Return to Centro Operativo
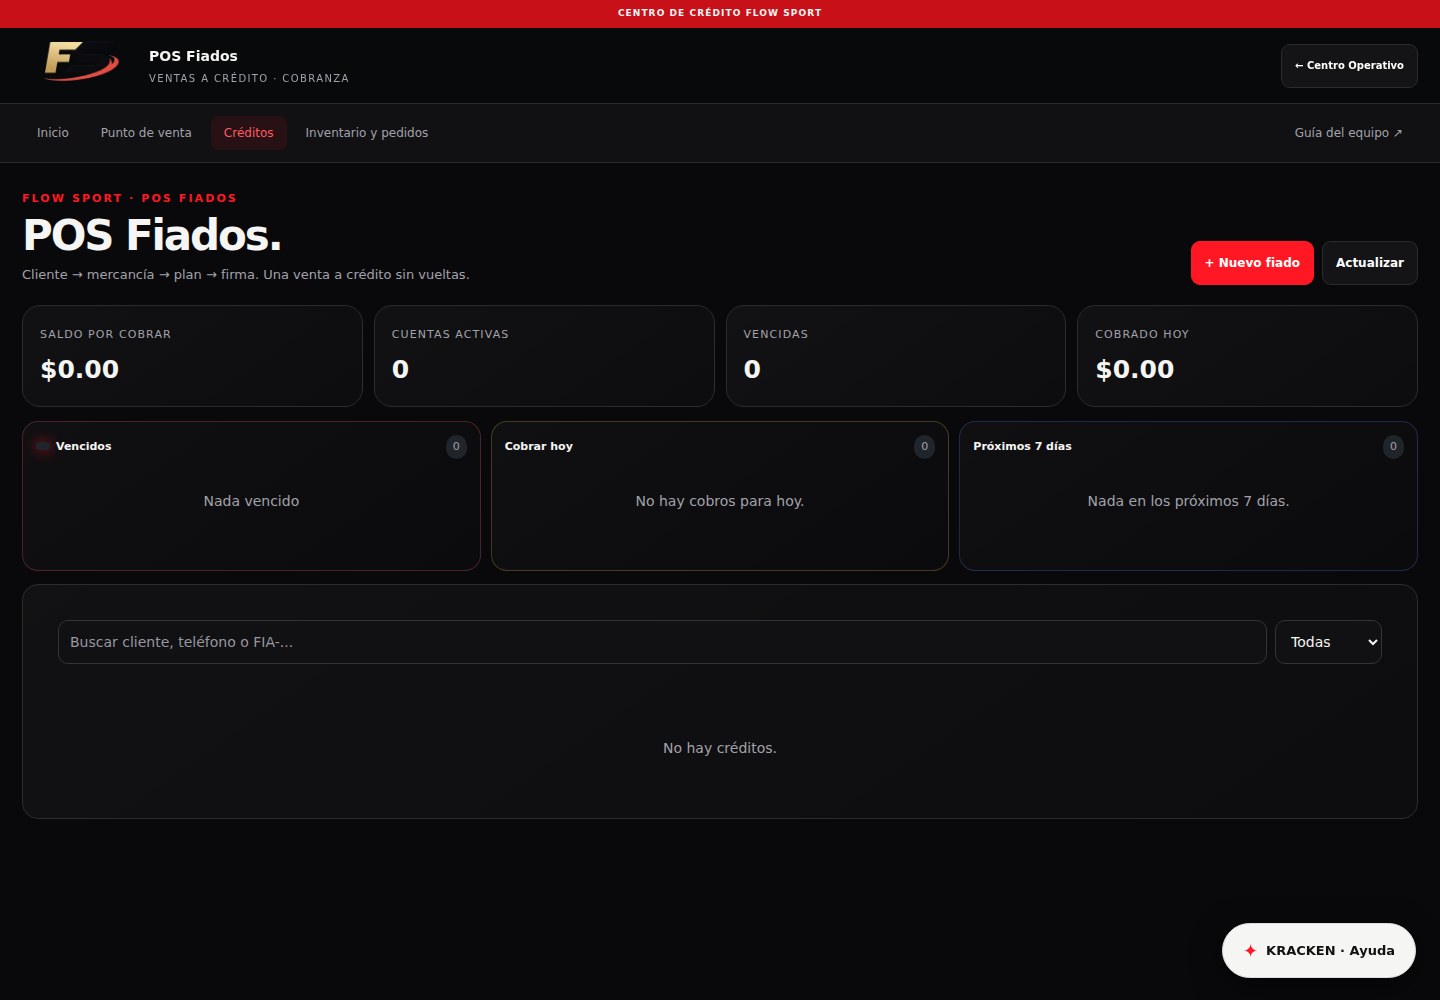This screenshot has width=1440, height=1000. 1349,66
